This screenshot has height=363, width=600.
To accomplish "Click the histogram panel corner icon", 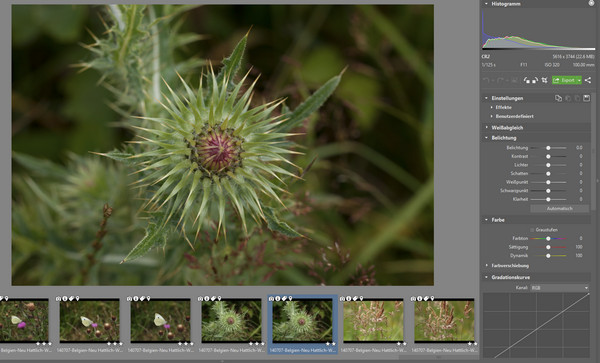I will pyautogui.click(x=592, y=3).
